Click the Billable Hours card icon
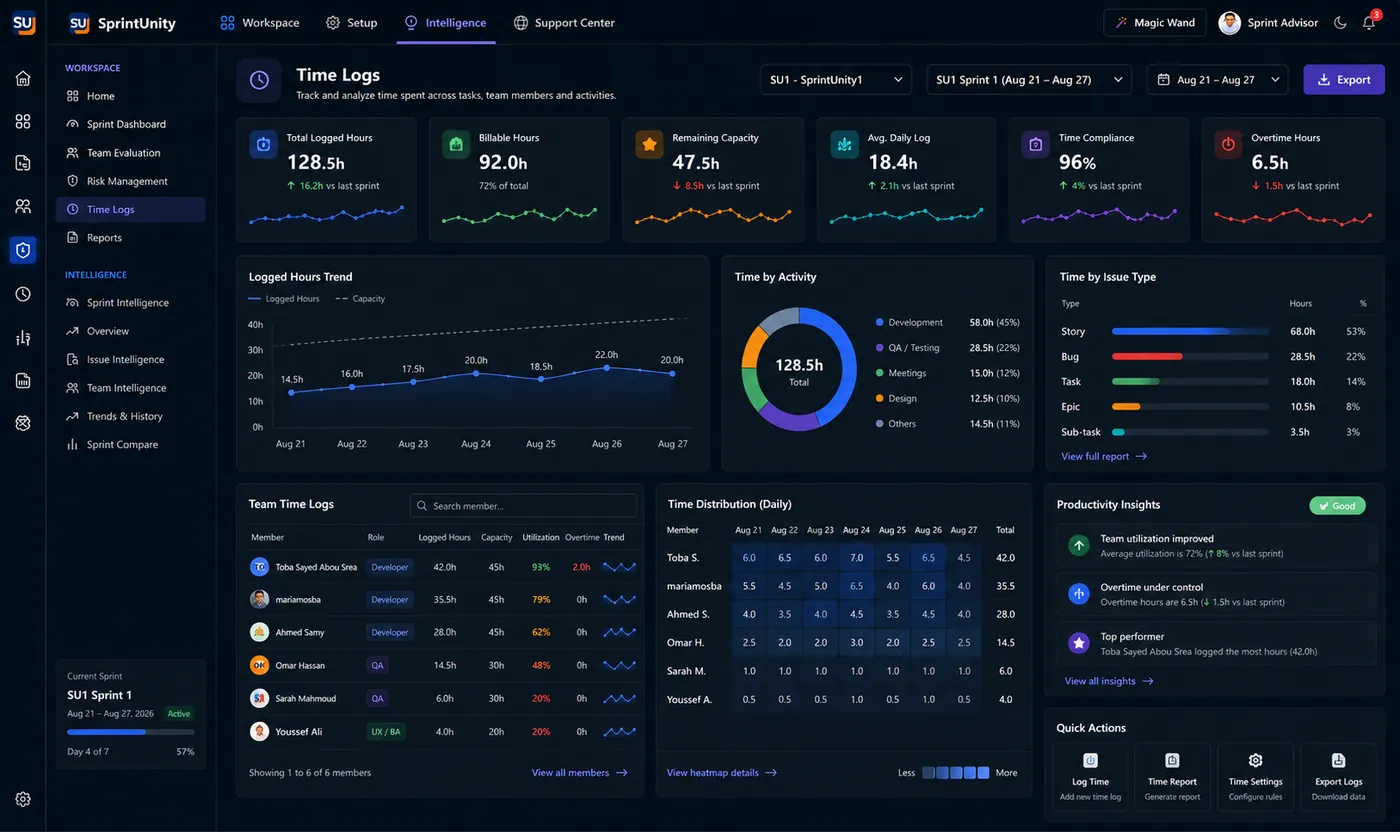Viewport: 1400px width, 832px height. pos(456,145)
